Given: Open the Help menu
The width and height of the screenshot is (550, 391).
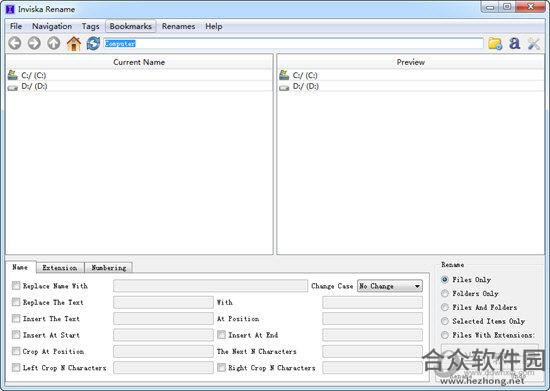Looking at the screenshot, I should click(x=214, y=26).
